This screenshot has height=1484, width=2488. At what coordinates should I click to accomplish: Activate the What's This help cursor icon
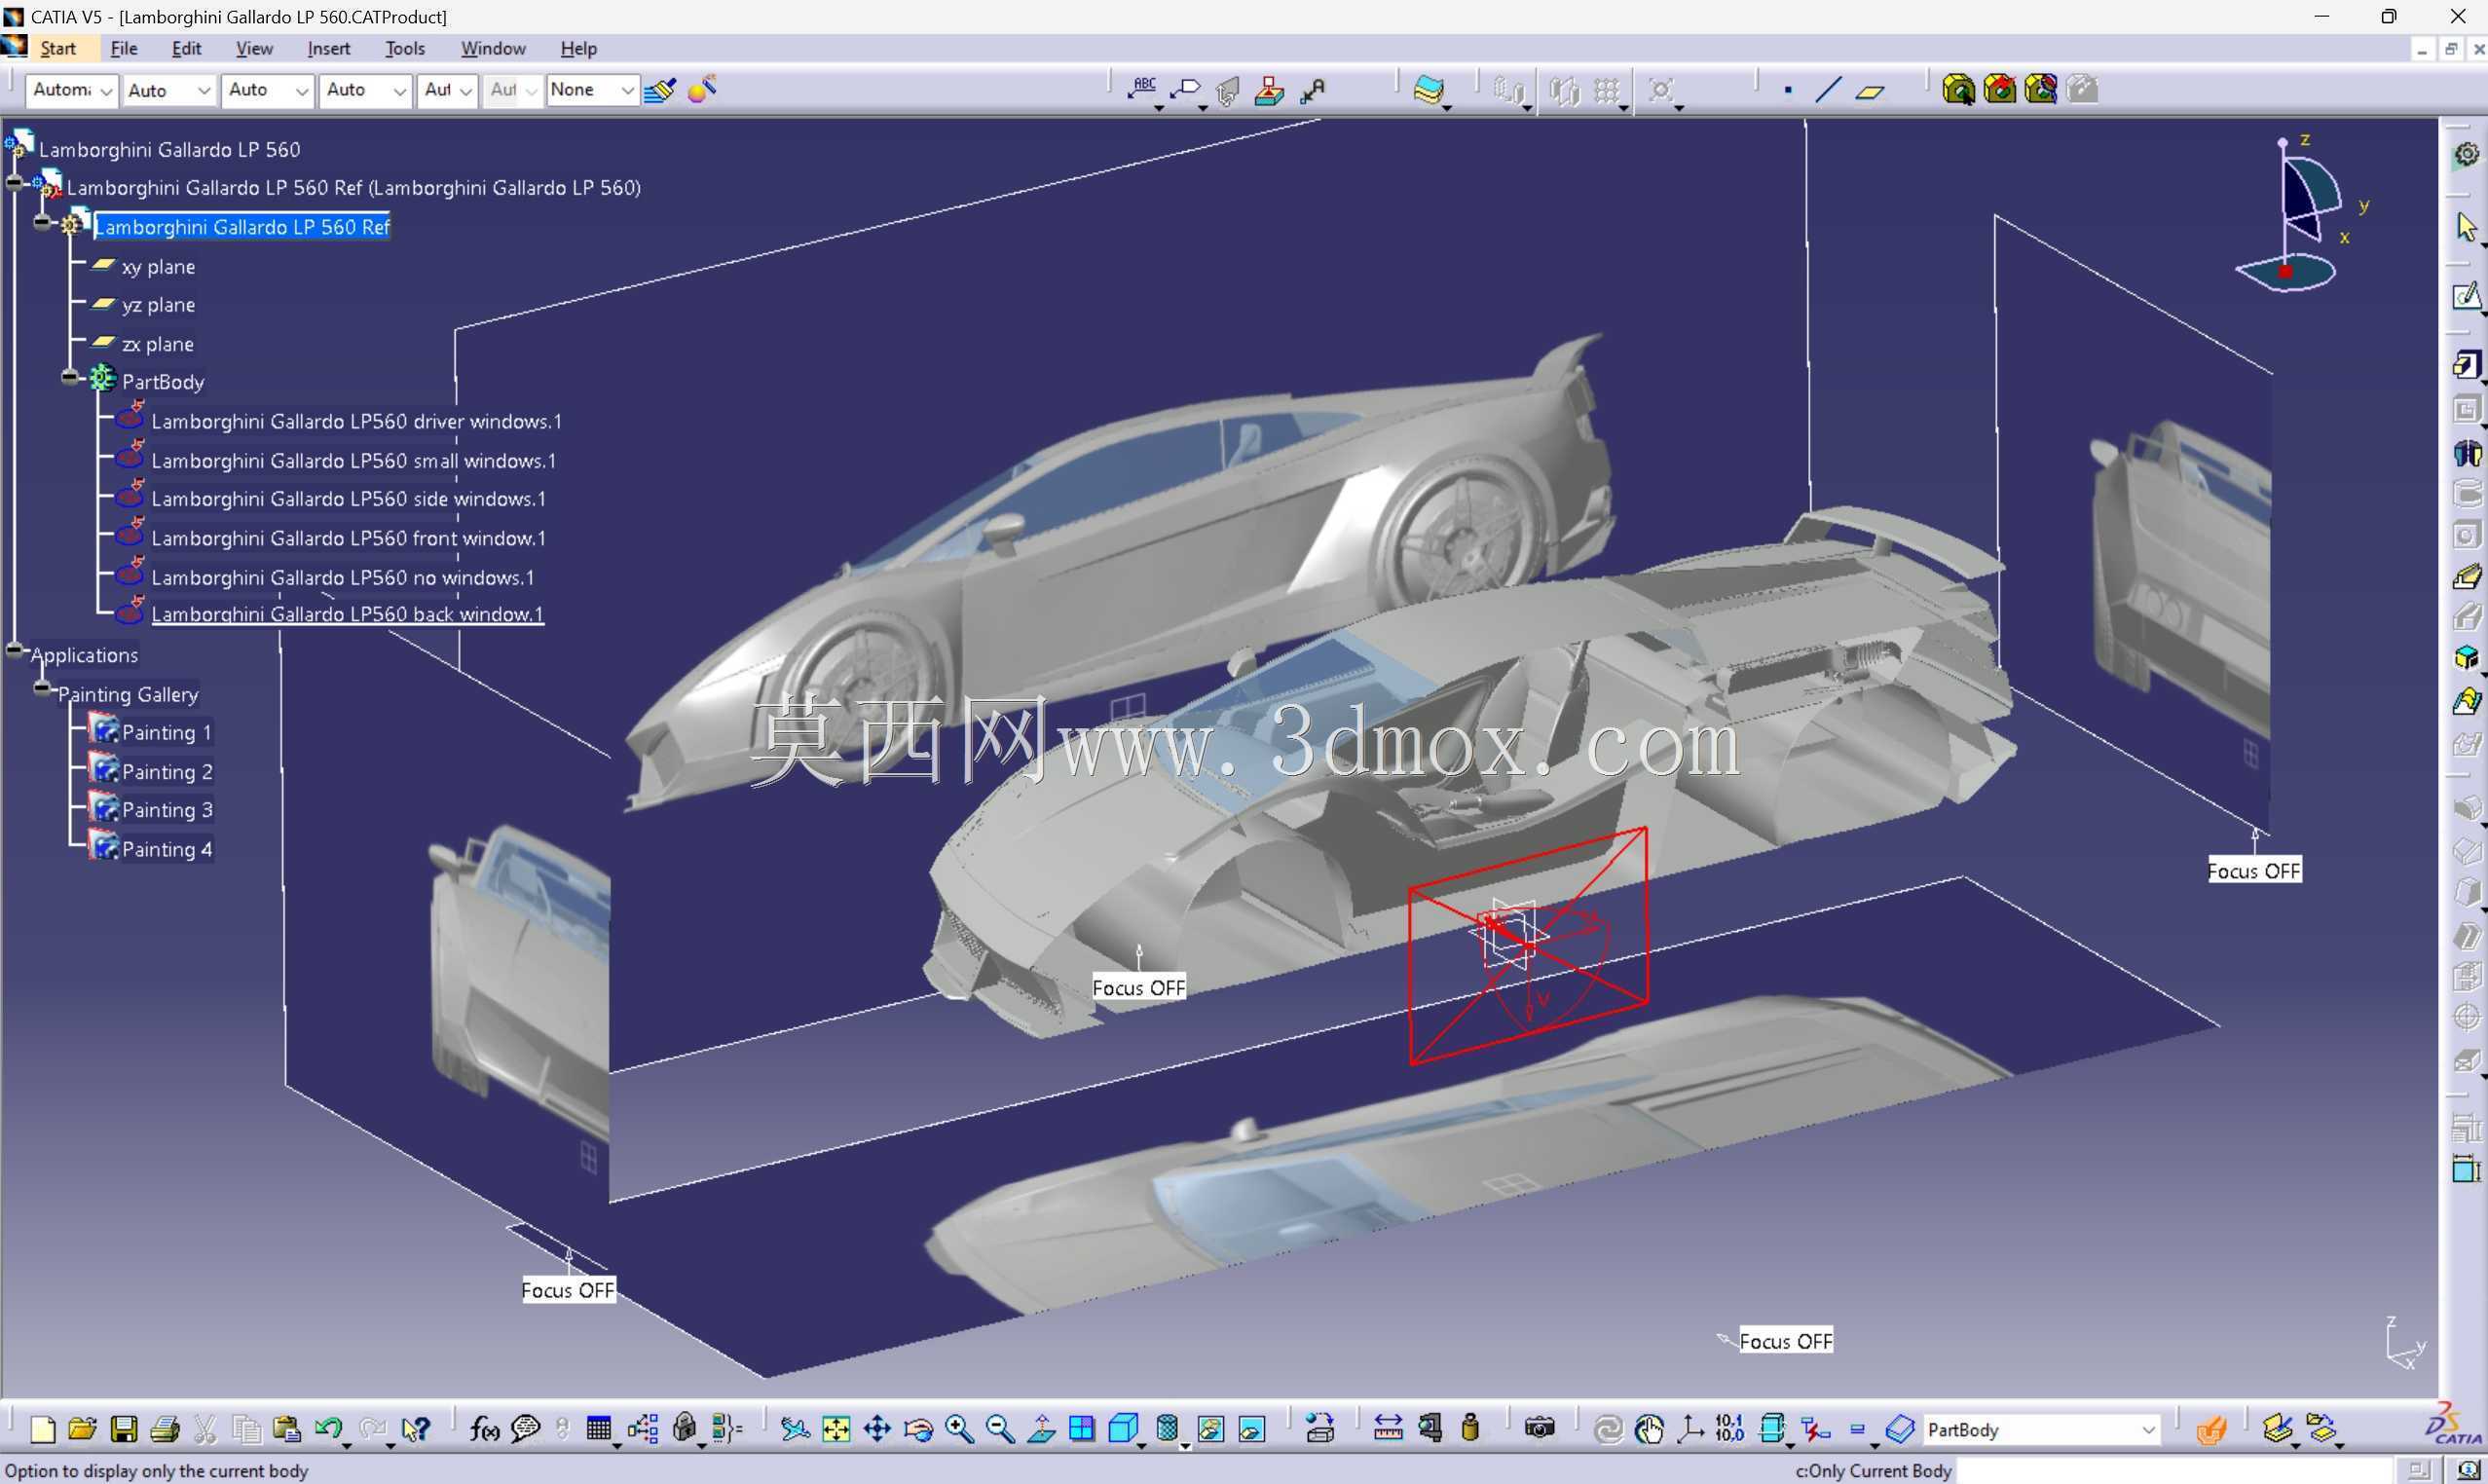415,1429
